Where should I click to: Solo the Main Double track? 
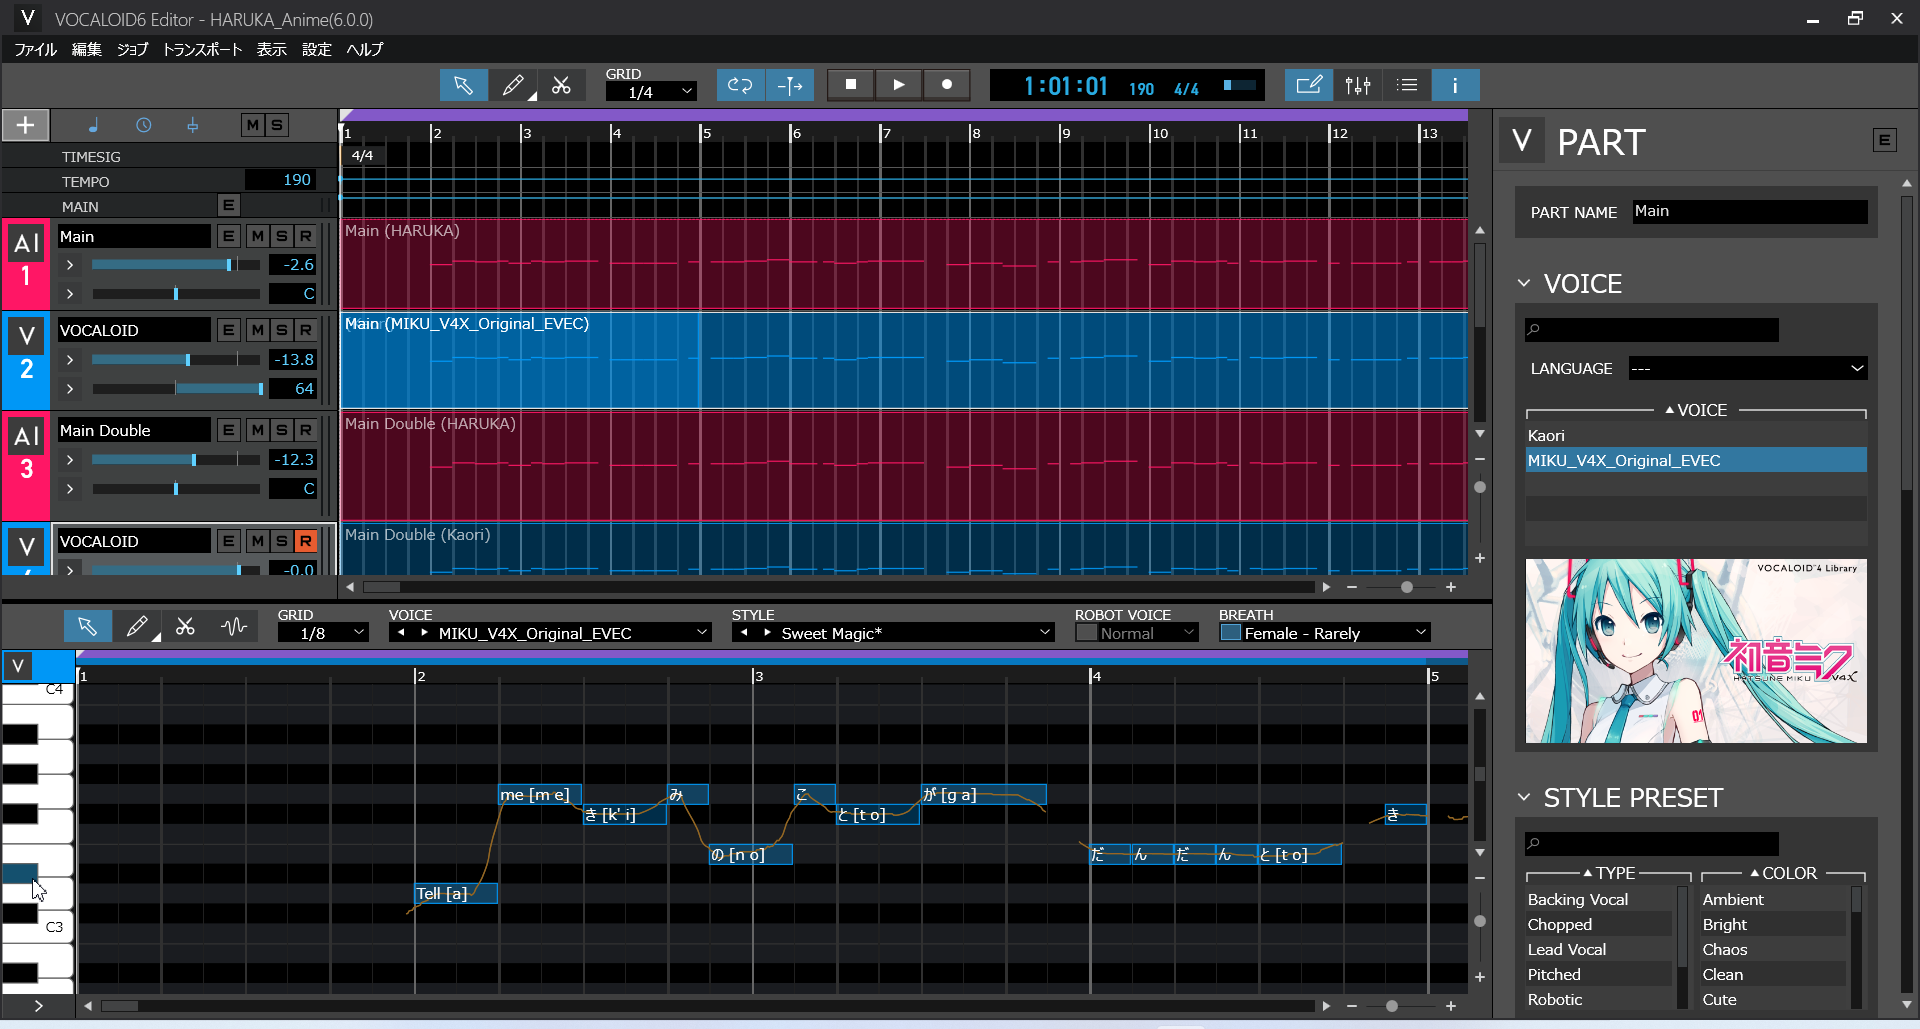click(282, 430)
